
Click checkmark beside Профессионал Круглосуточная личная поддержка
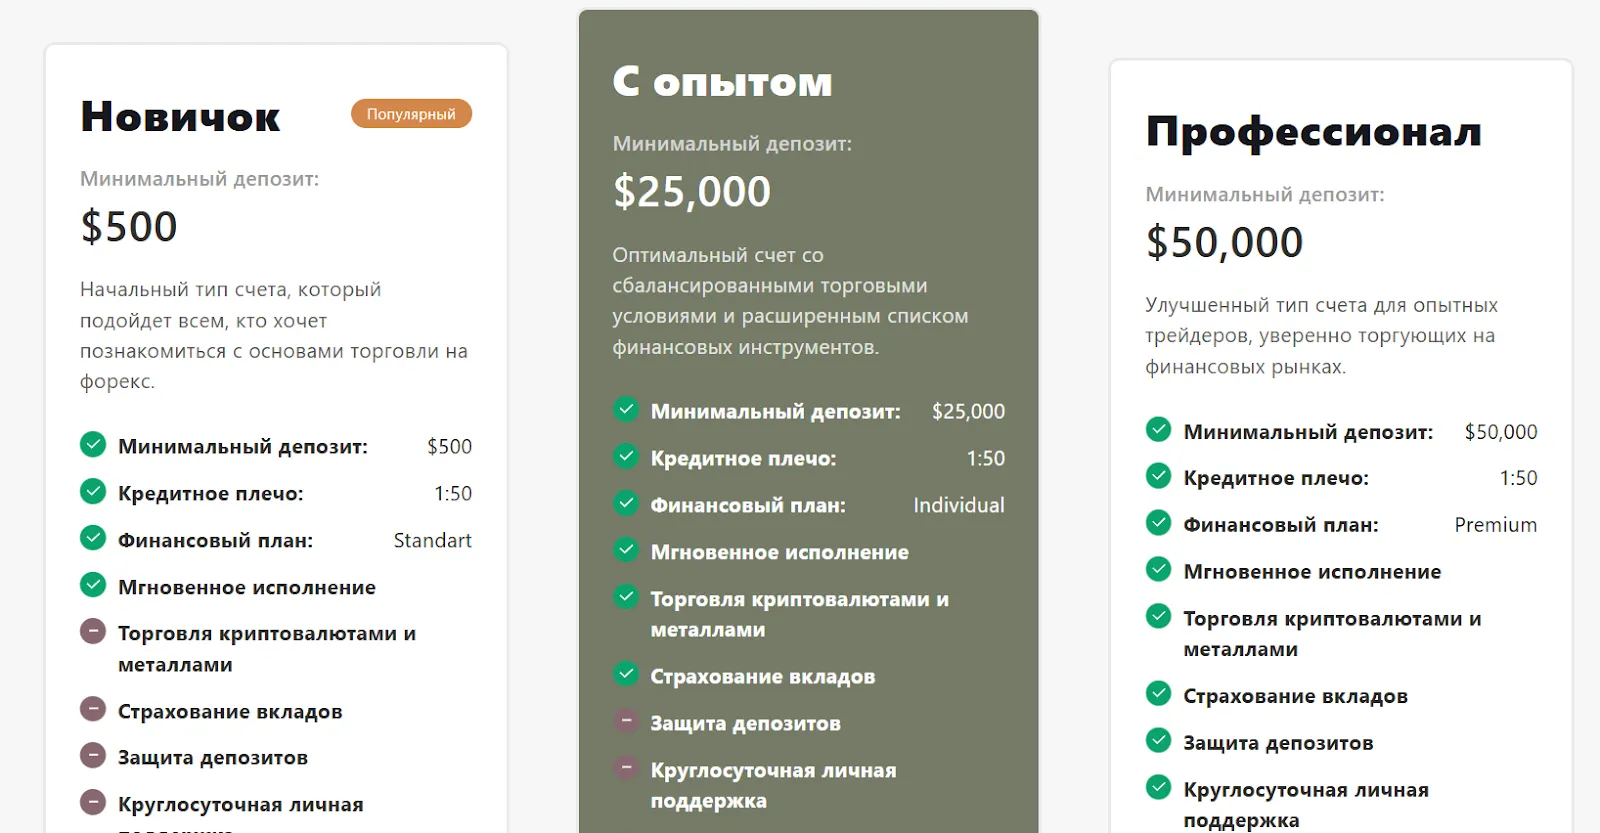pos(1159,787)
